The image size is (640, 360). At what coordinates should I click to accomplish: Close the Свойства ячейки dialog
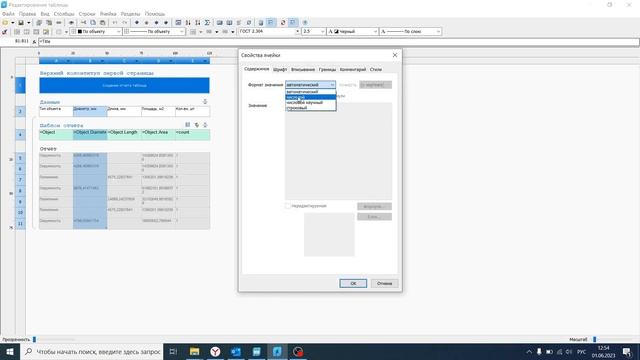pyautogui.click(x=395, y=55)
